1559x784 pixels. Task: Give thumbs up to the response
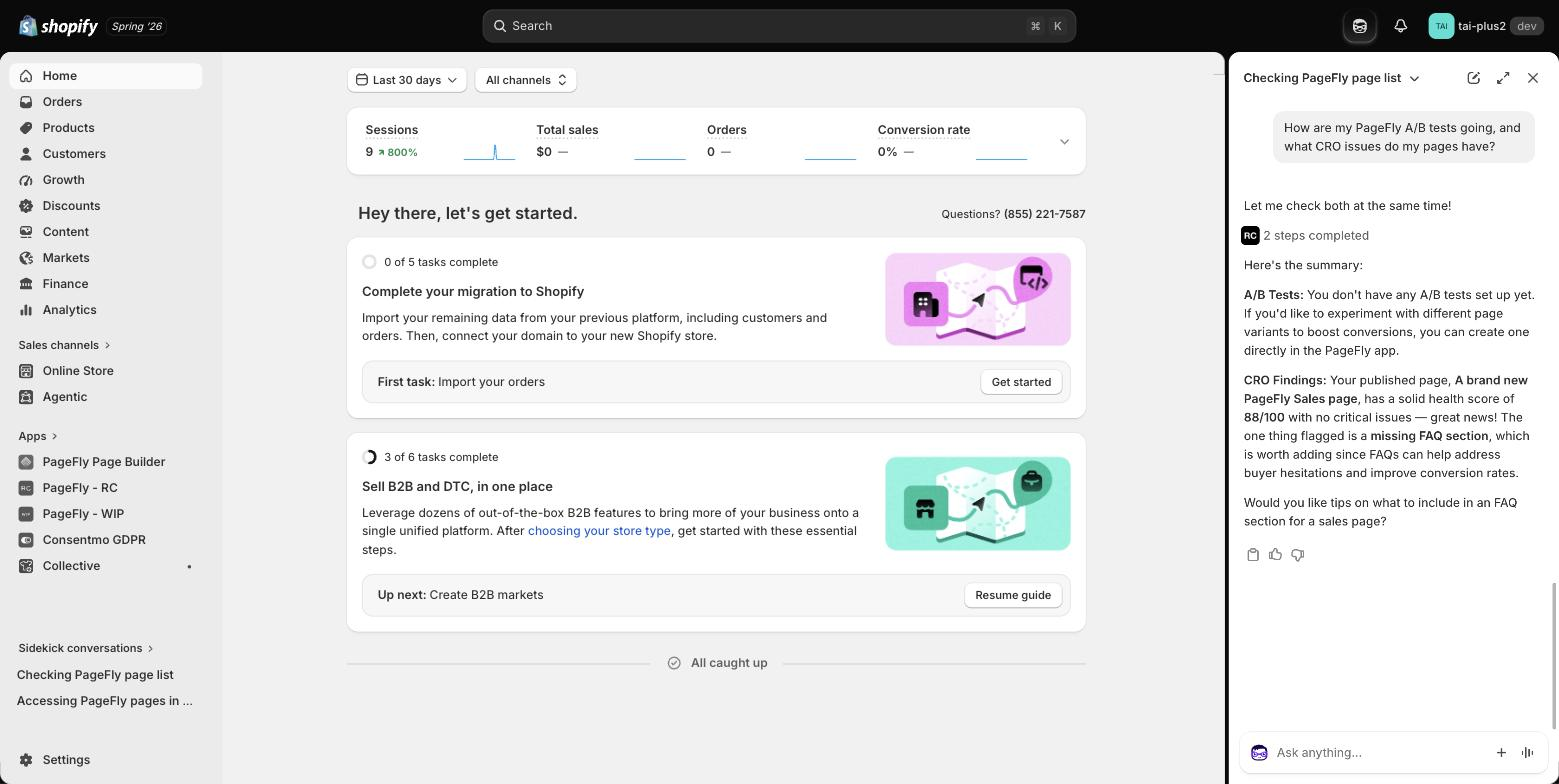coord(1275,555)
